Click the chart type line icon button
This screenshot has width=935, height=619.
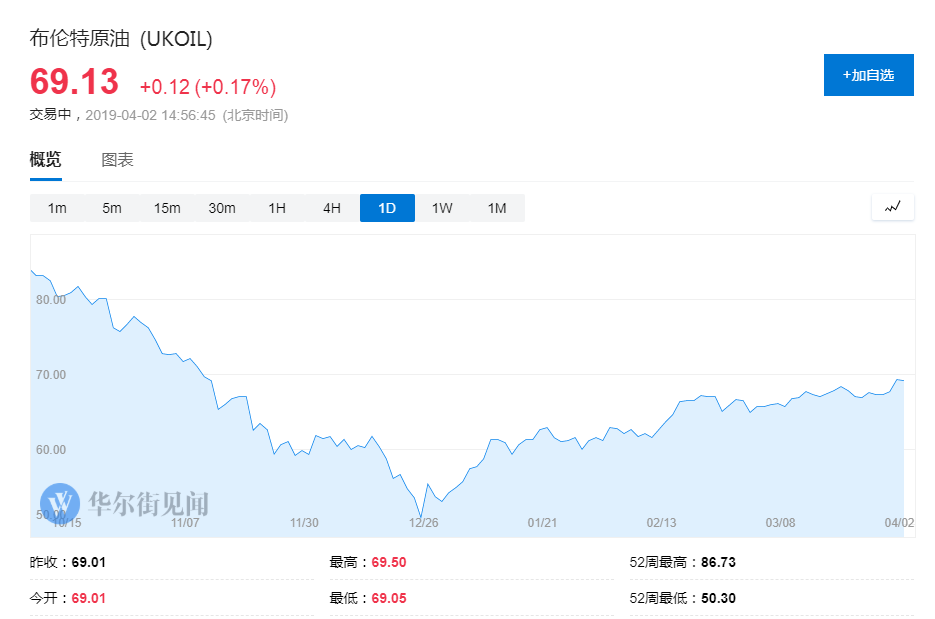[892, 207]
